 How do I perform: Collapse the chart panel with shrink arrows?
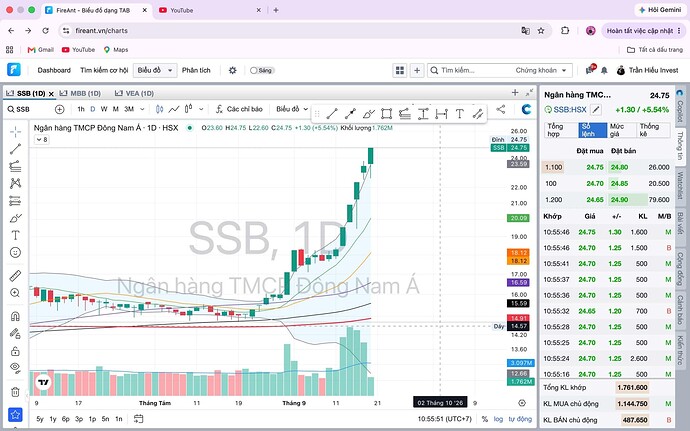coord(529,92)
